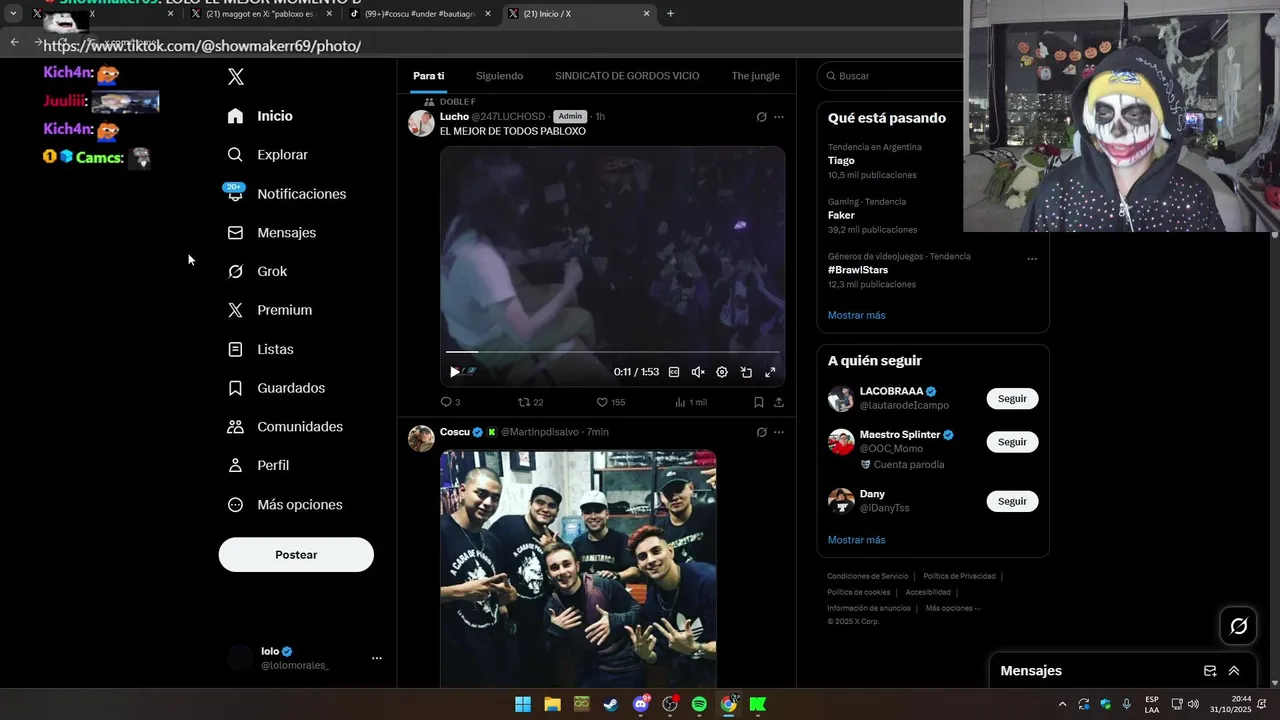This screenshot has width=1280, height=720.
Task: Enter fullscreen on the video
Action: click(770, 372)
